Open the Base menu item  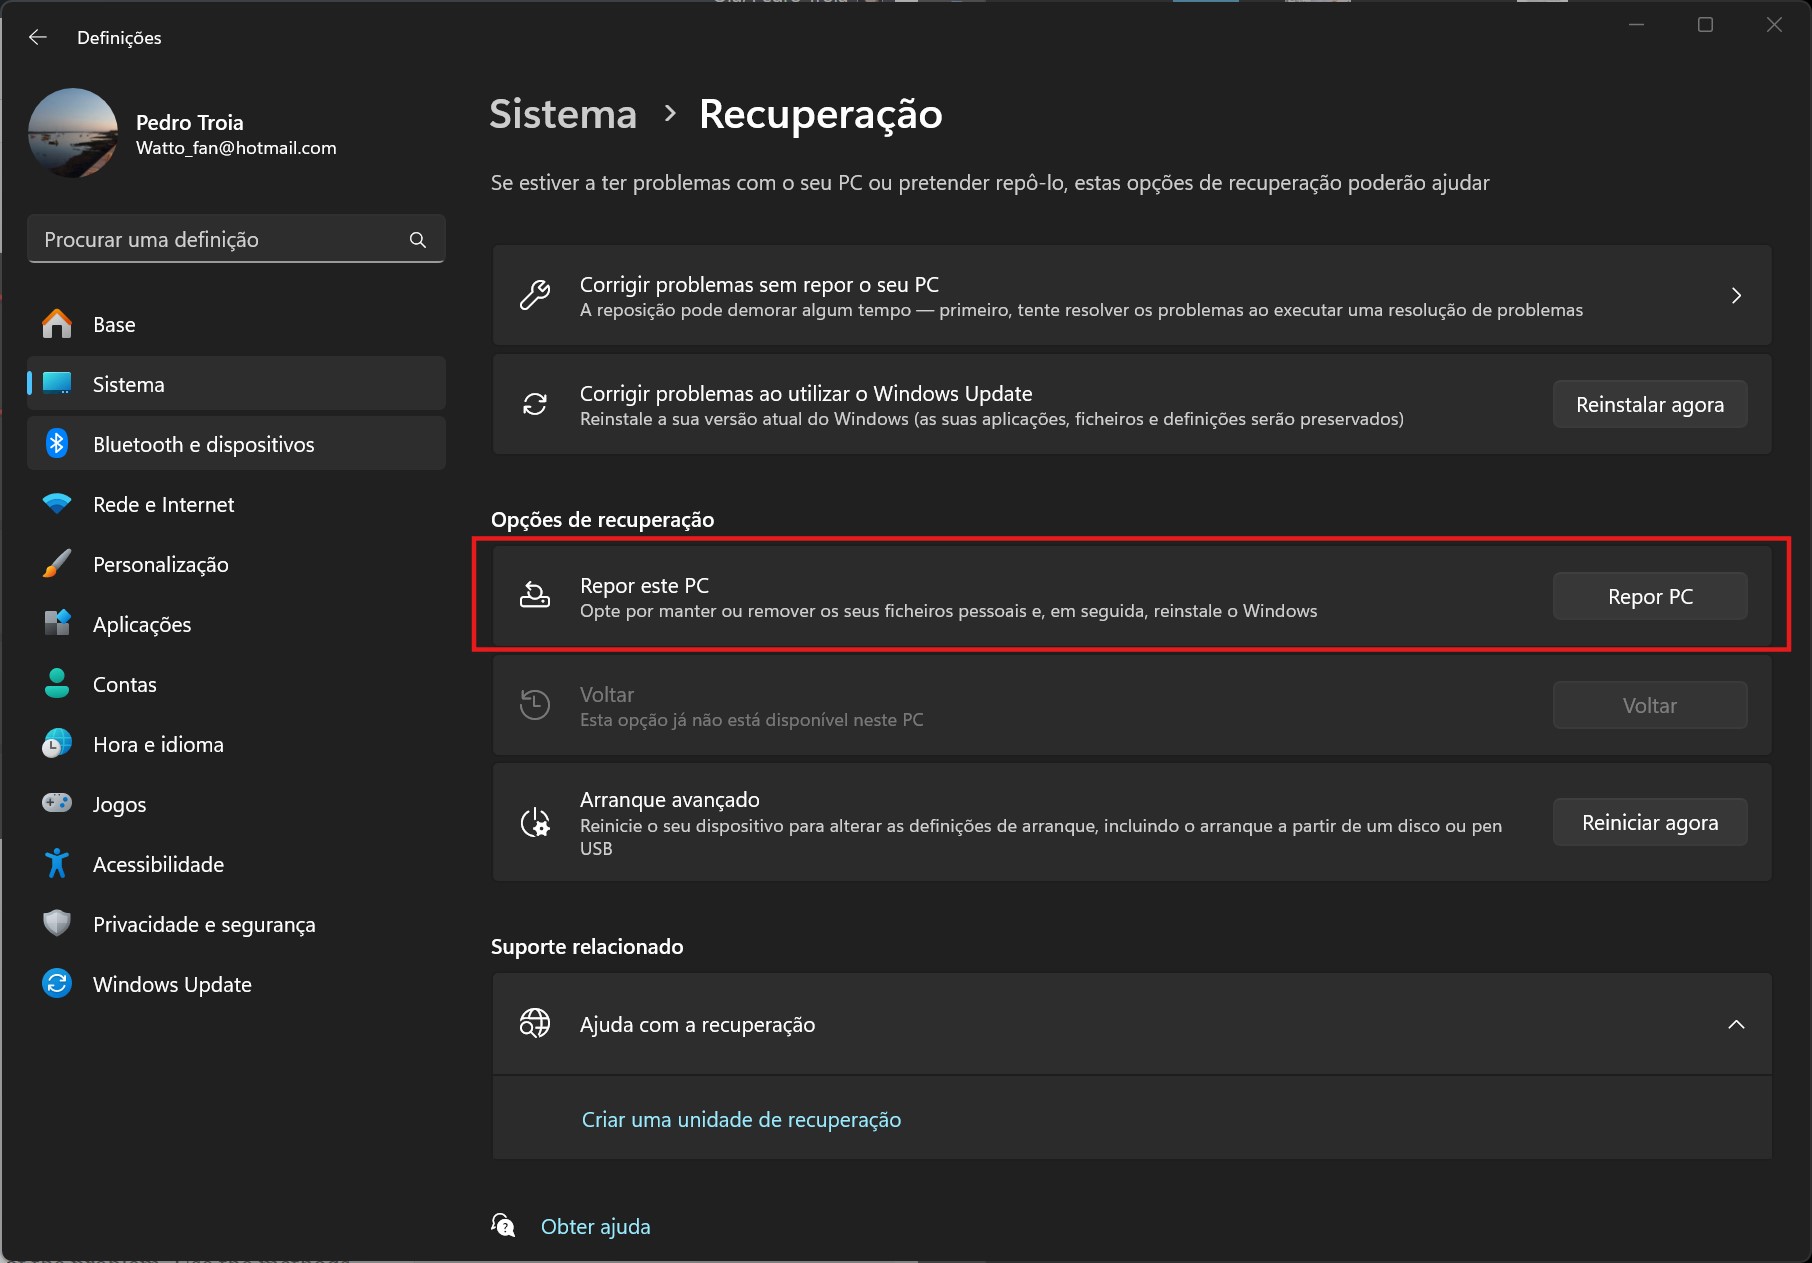pyautogui.click(x=236, y=324)
